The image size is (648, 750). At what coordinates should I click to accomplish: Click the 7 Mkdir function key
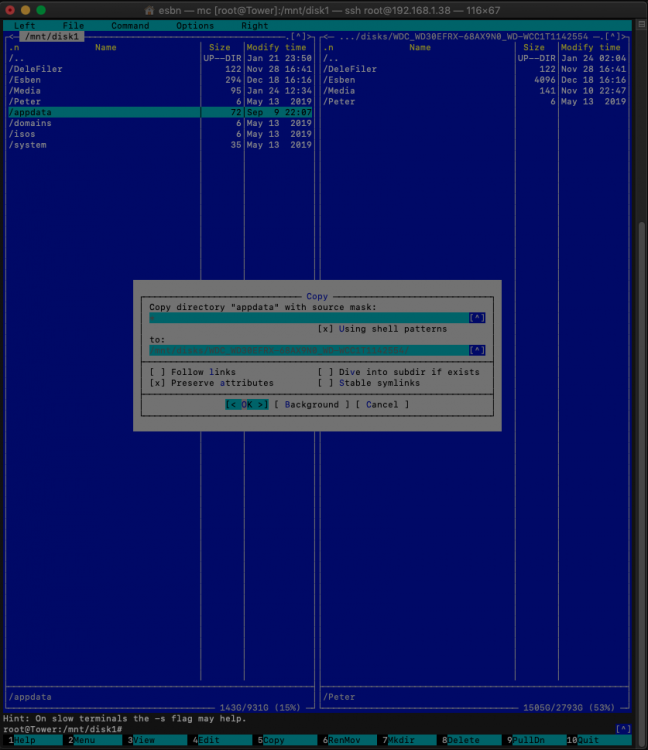[x=409, y=740]
